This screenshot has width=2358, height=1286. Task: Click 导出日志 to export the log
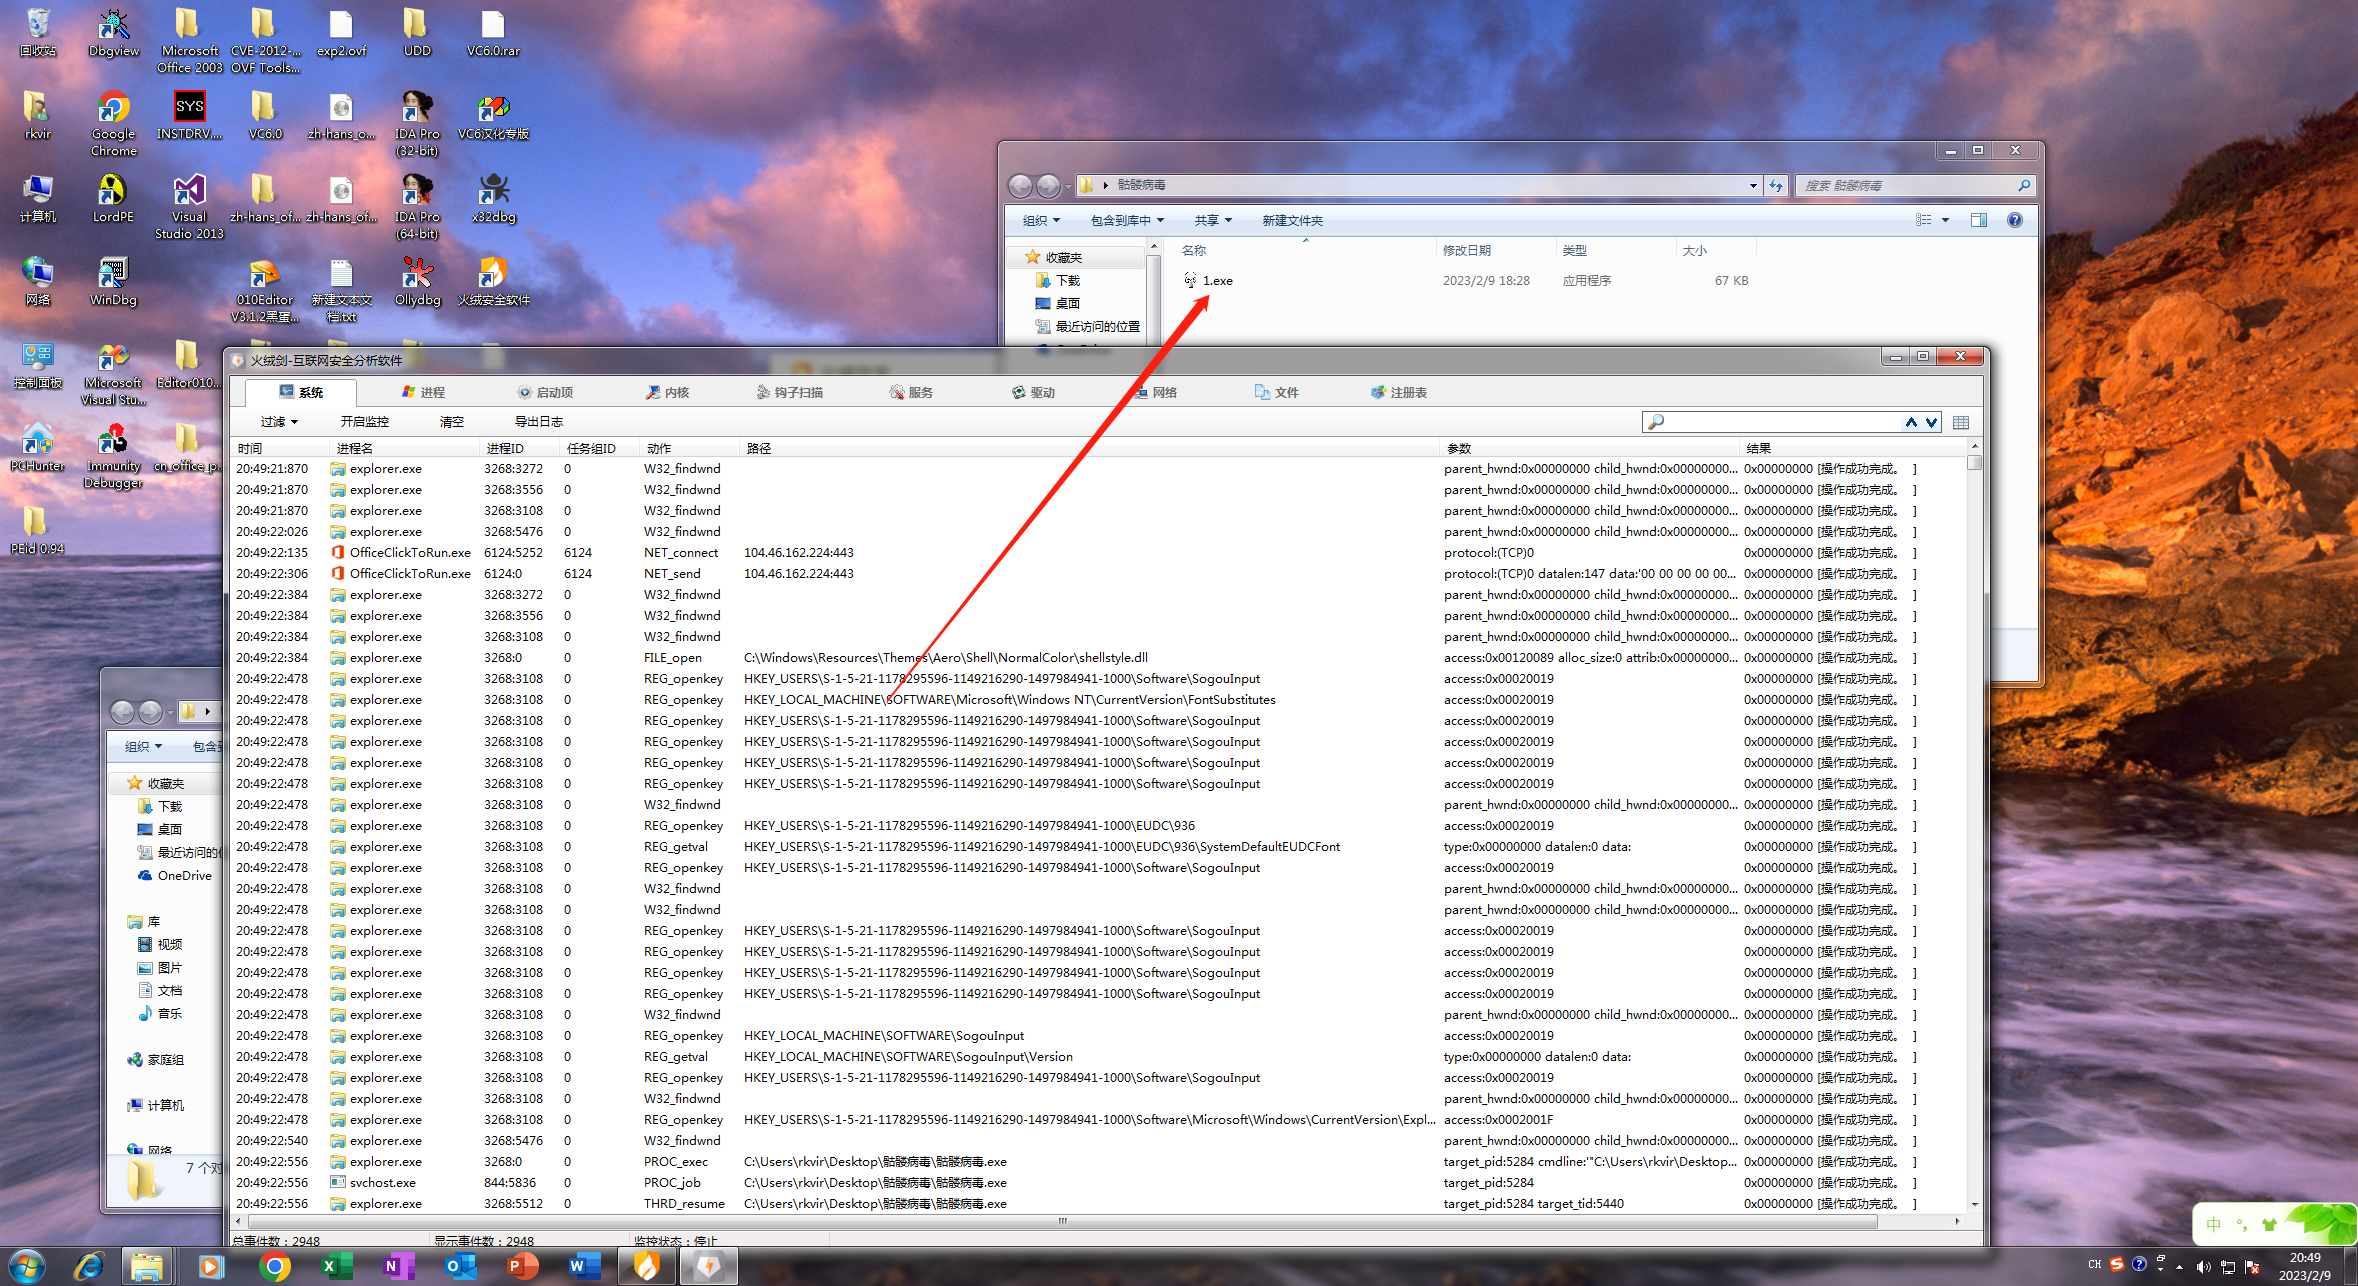[x=539, y=422]
